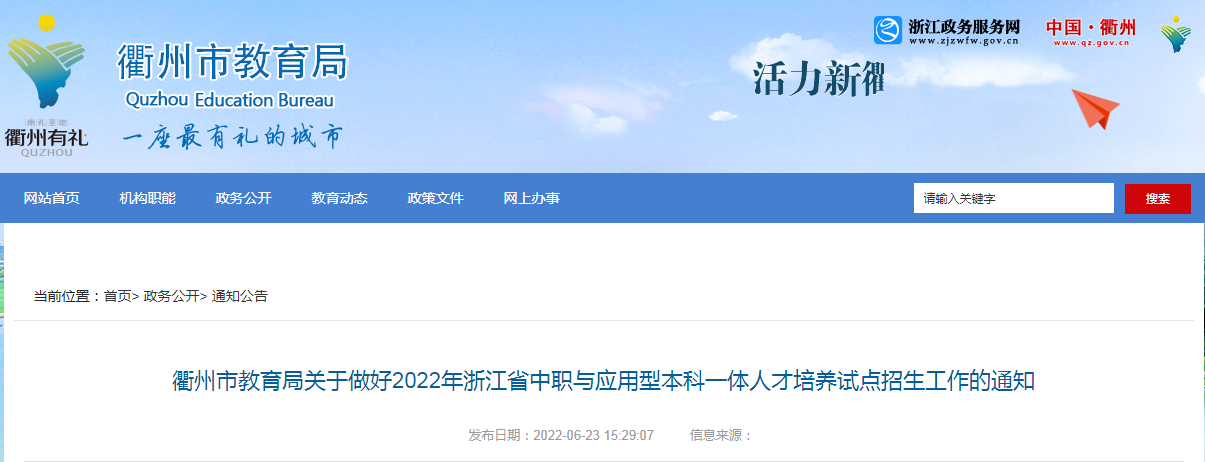This screenshot has height=462, width=1205.
Task: Click the keyword search input field
Action: coord(1014,198)
